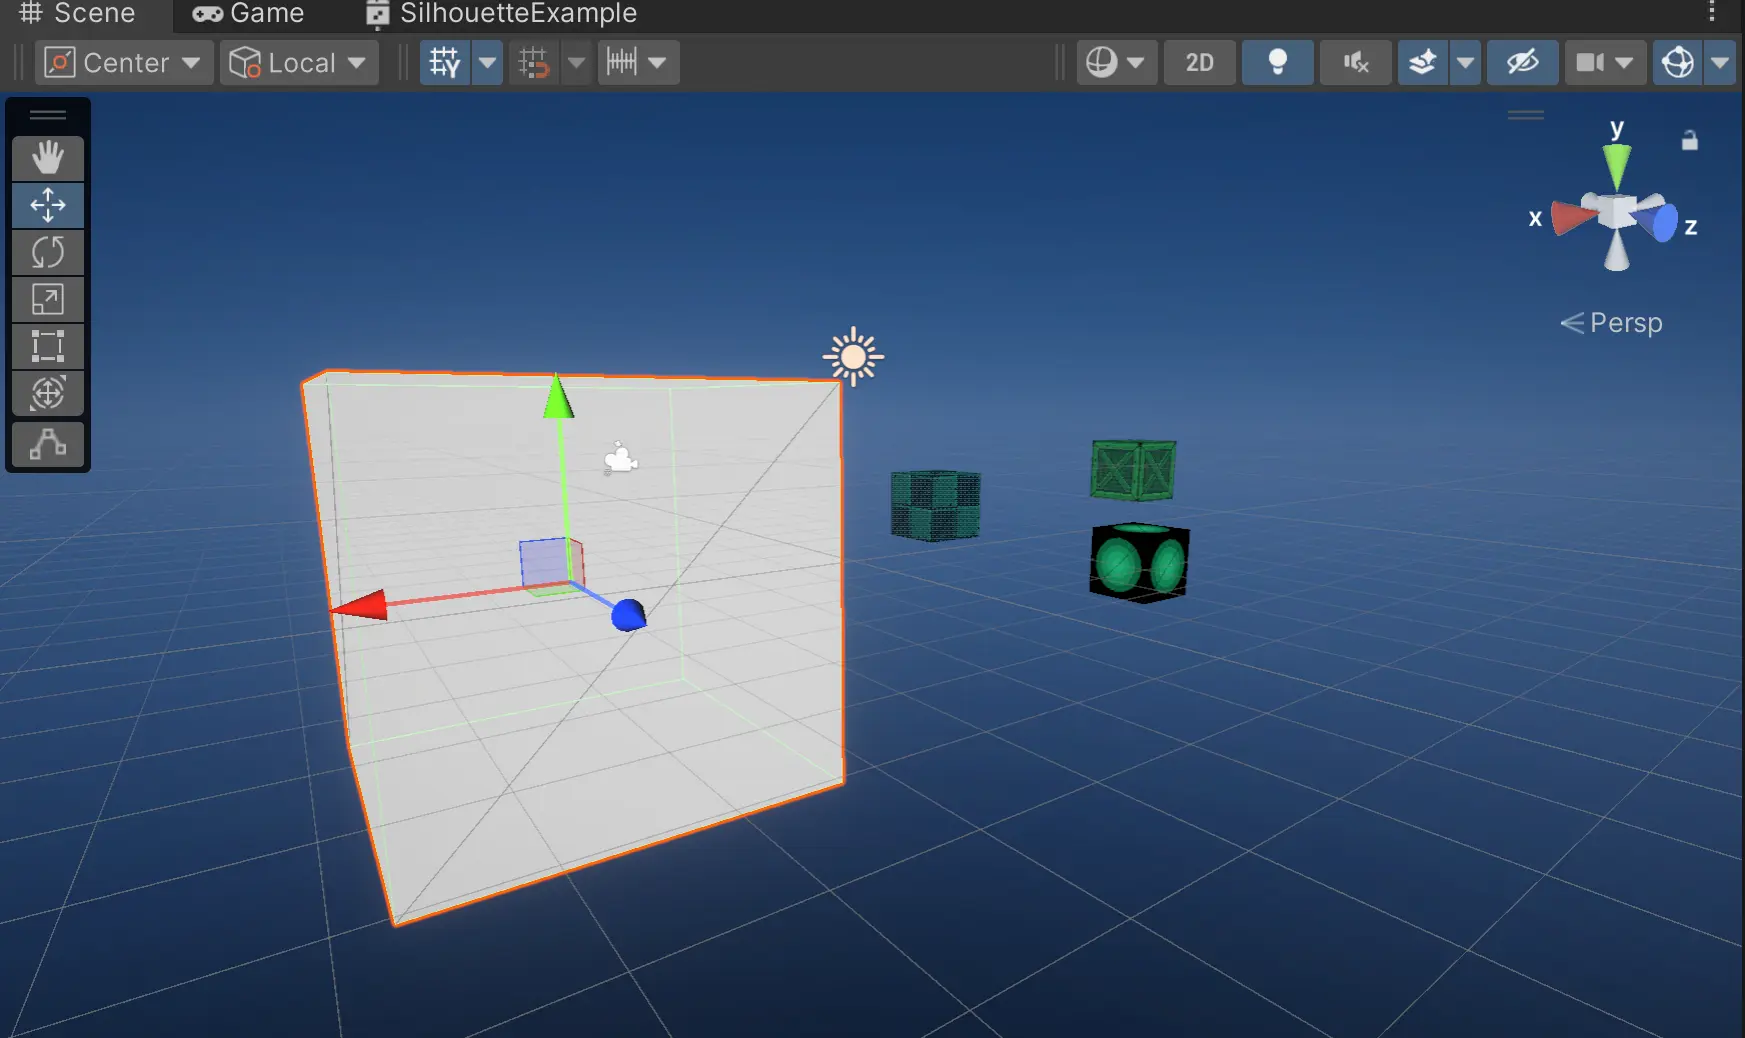This screenshot has width=1745, height=1038.
Task: Toggle scene lighting lightbulb
Action: (1277, 62)
